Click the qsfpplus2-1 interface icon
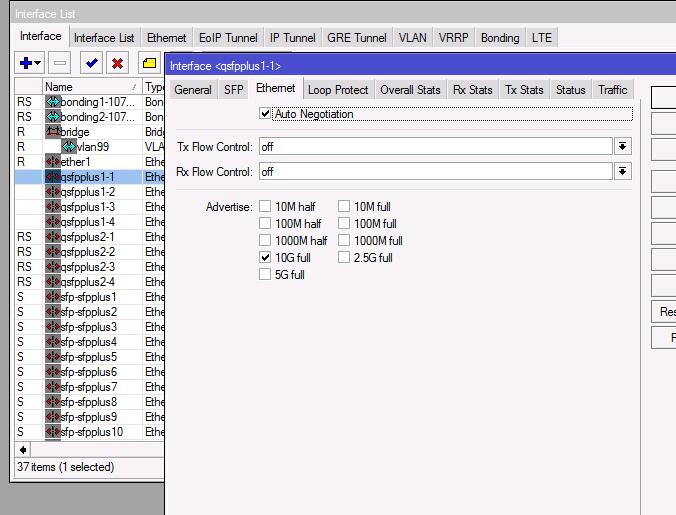Screen dimensions: 676x515 pos(53,237)
